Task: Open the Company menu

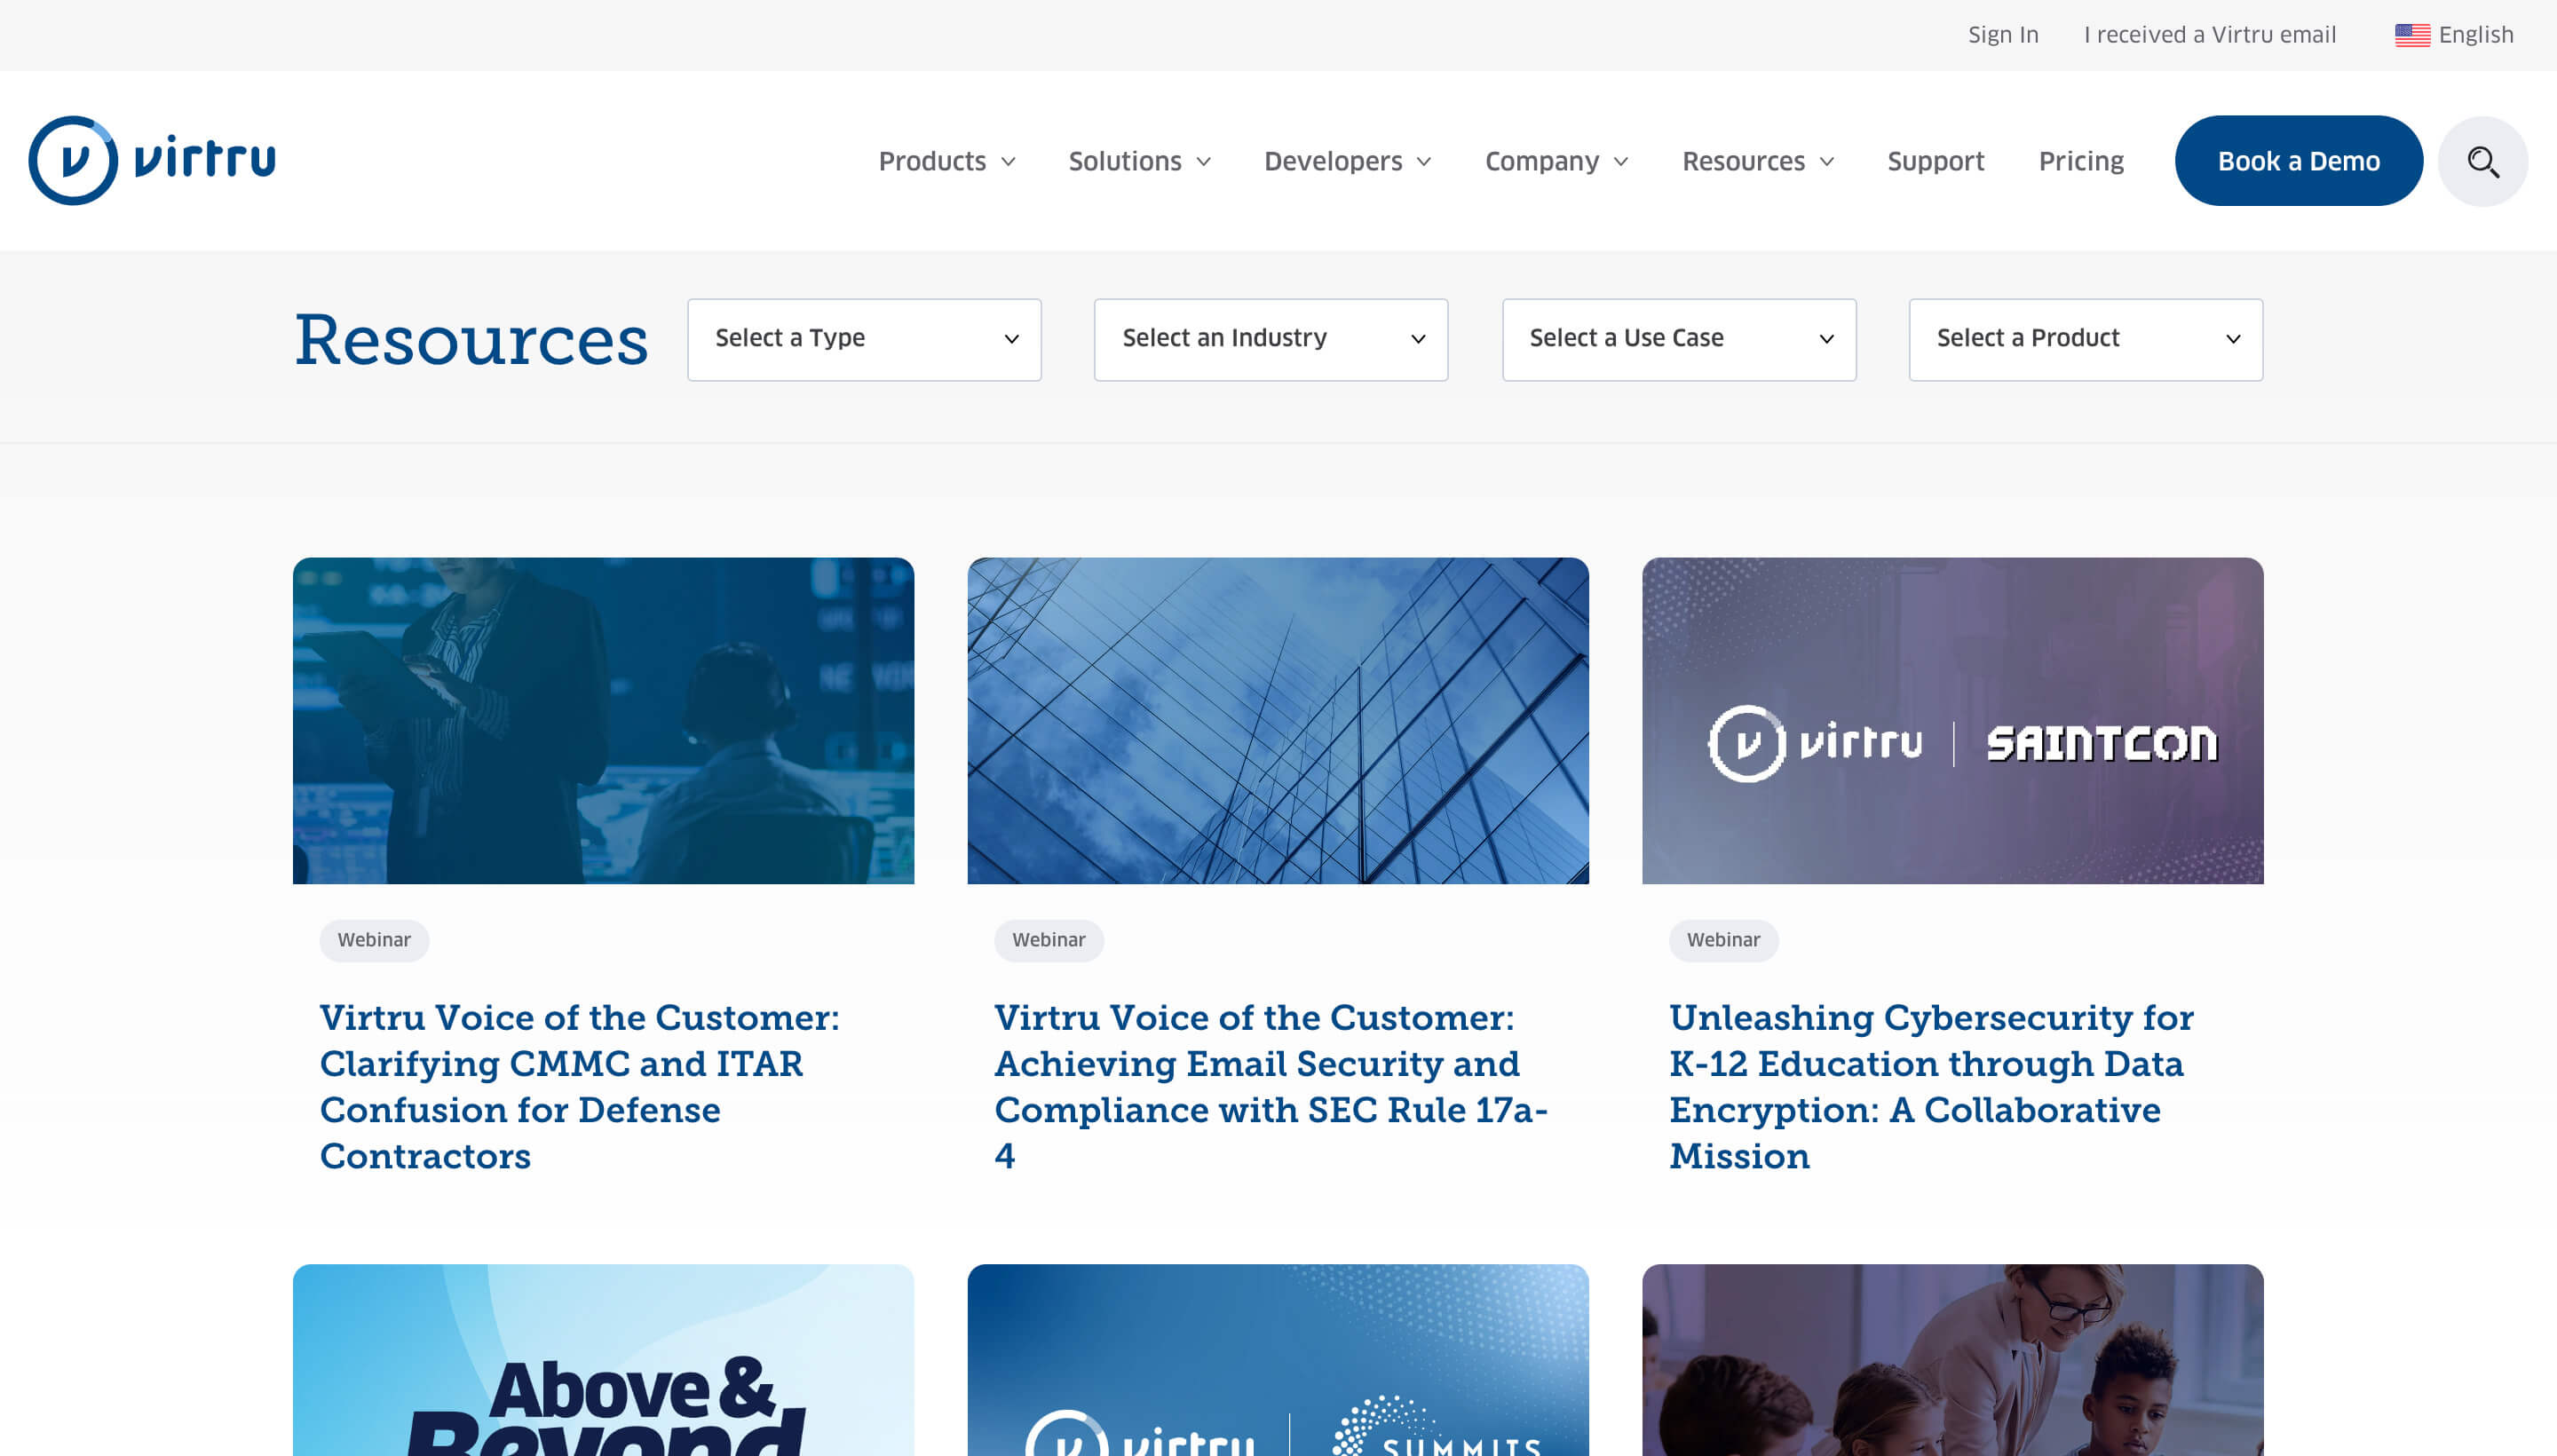Action: click(1557, 161)
